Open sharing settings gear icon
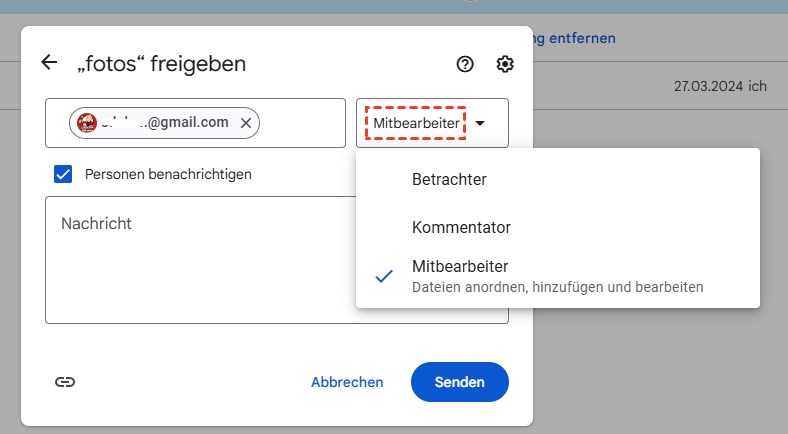Image resolution: width=788 pixels, height=434 pixels. (505, 64)
